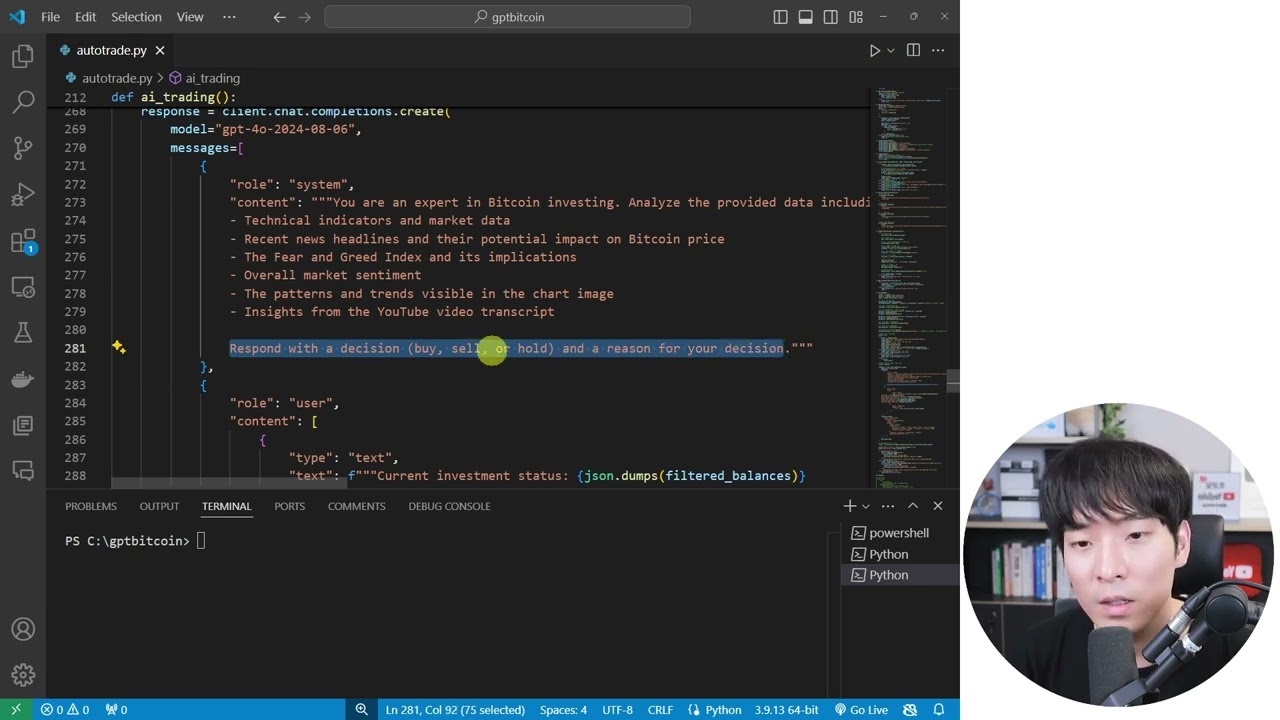Open the Extensions view with update badge
The image size is (1280, 720).
(x=23, y=241)
